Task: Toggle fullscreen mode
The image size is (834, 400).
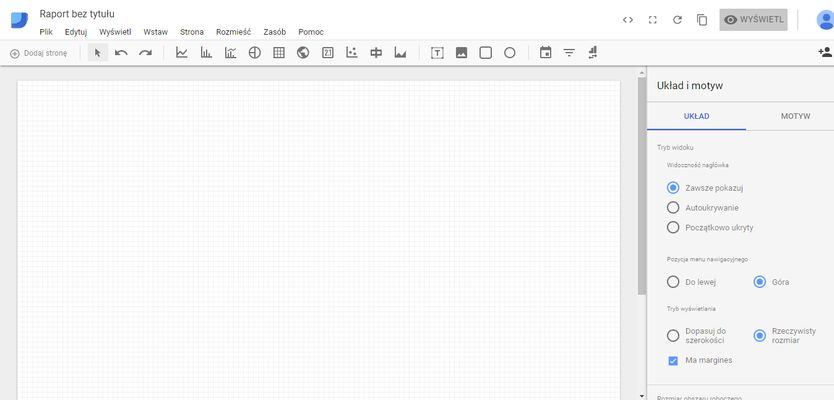Action: pyautogui.click(x=653, y=20)
